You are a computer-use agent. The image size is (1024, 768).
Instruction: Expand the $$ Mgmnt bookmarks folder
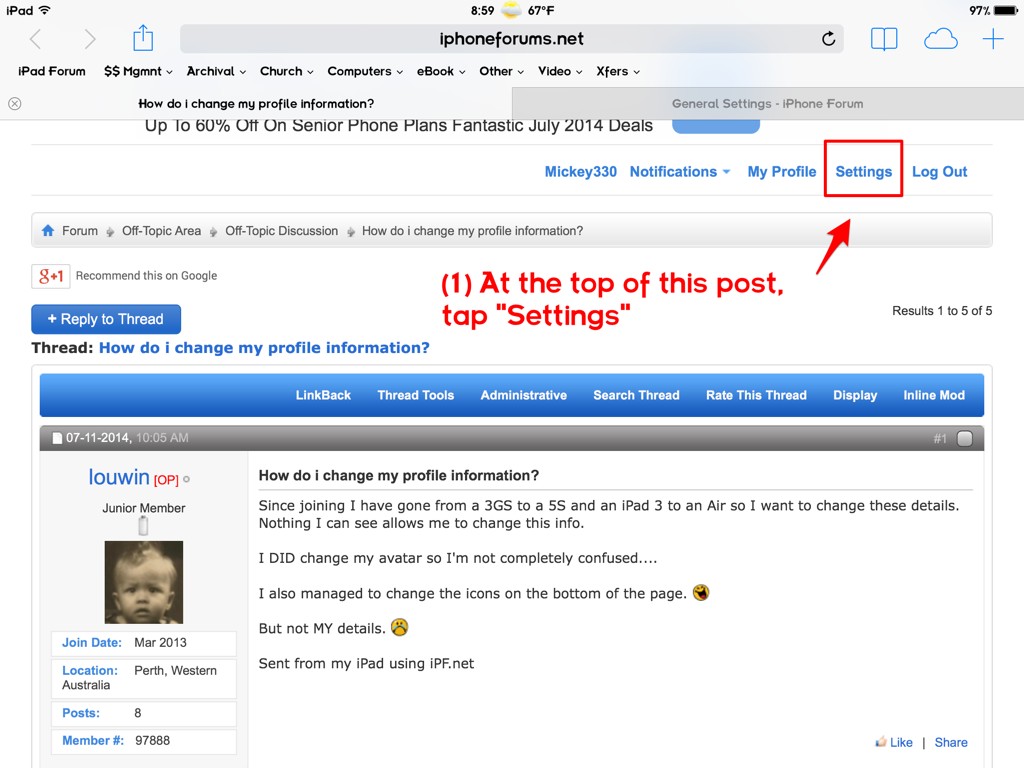(x=138, y=71)
